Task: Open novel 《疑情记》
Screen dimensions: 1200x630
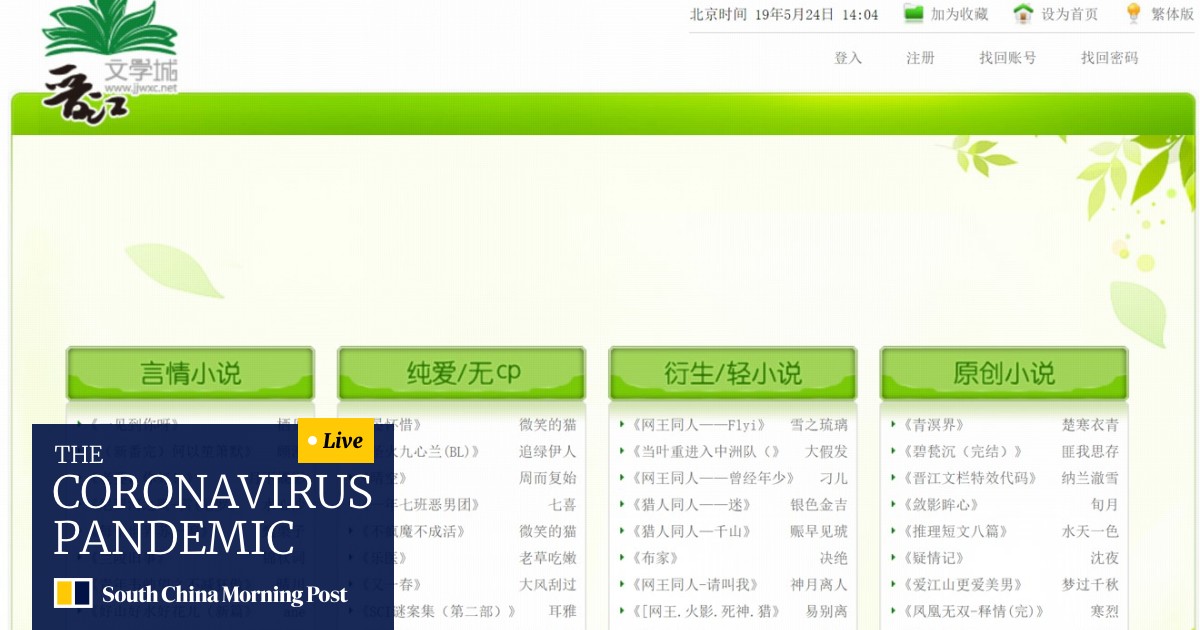Action: coord(933,558)
